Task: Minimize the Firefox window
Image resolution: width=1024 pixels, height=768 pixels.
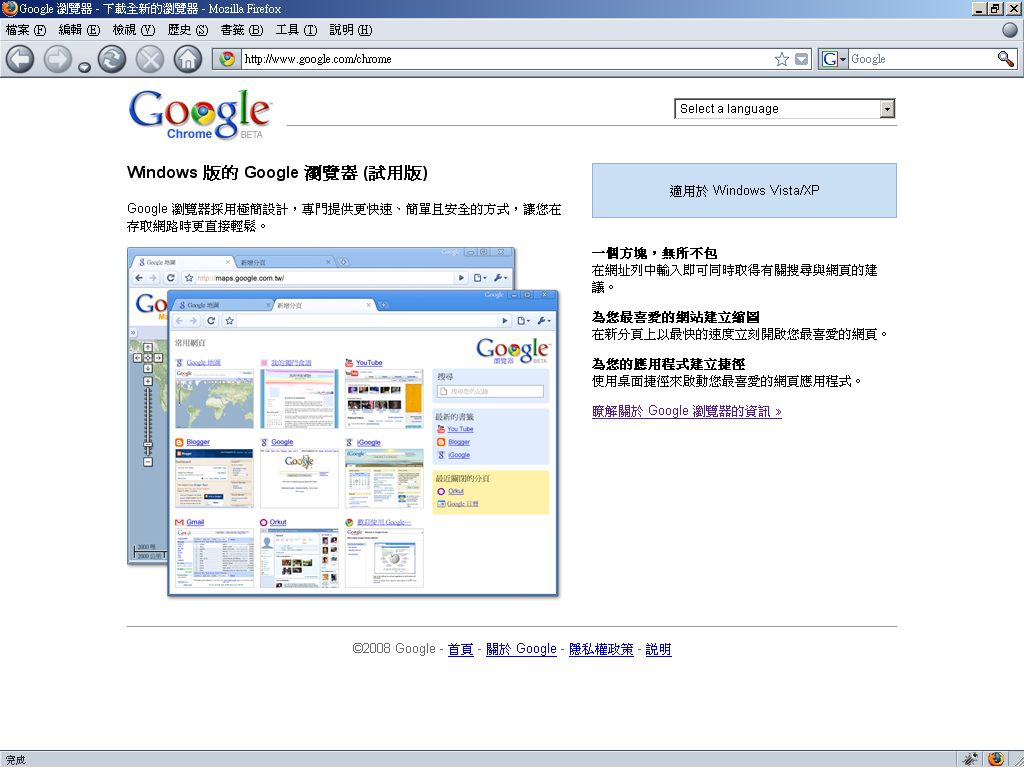Action: [979, 8]
